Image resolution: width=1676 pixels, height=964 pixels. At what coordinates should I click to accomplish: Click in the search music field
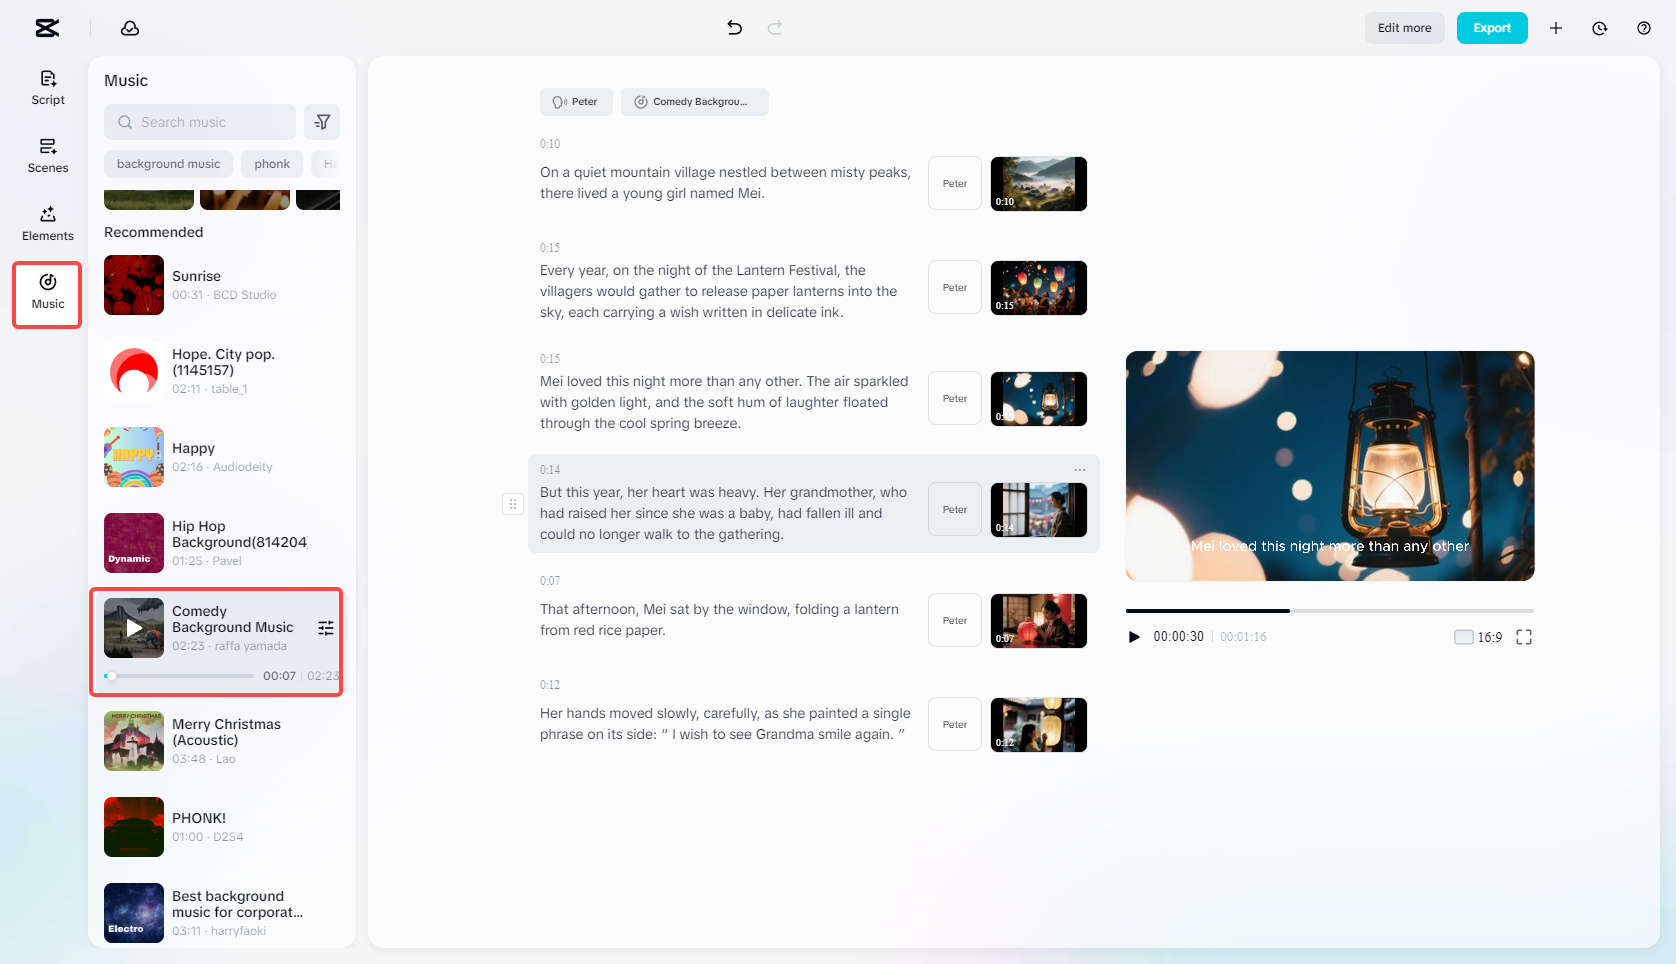(199, 121)
